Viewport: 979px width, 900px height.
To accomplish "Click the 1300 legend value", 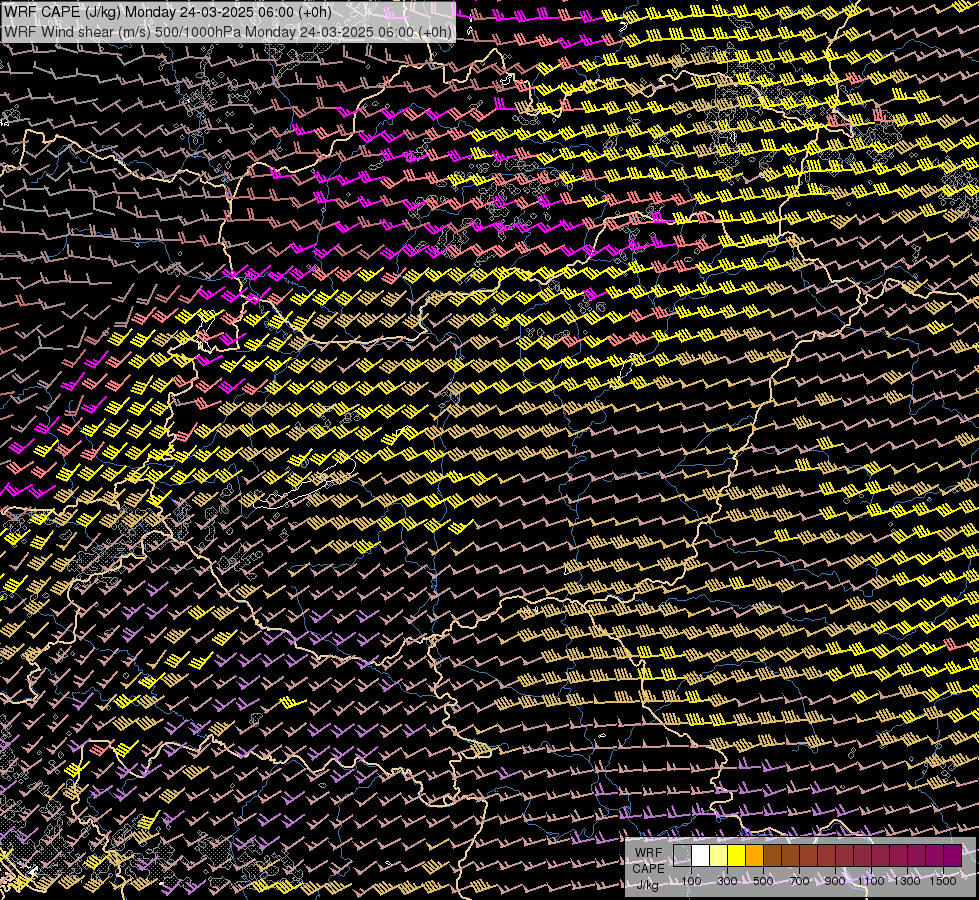I will pos(907,881).
